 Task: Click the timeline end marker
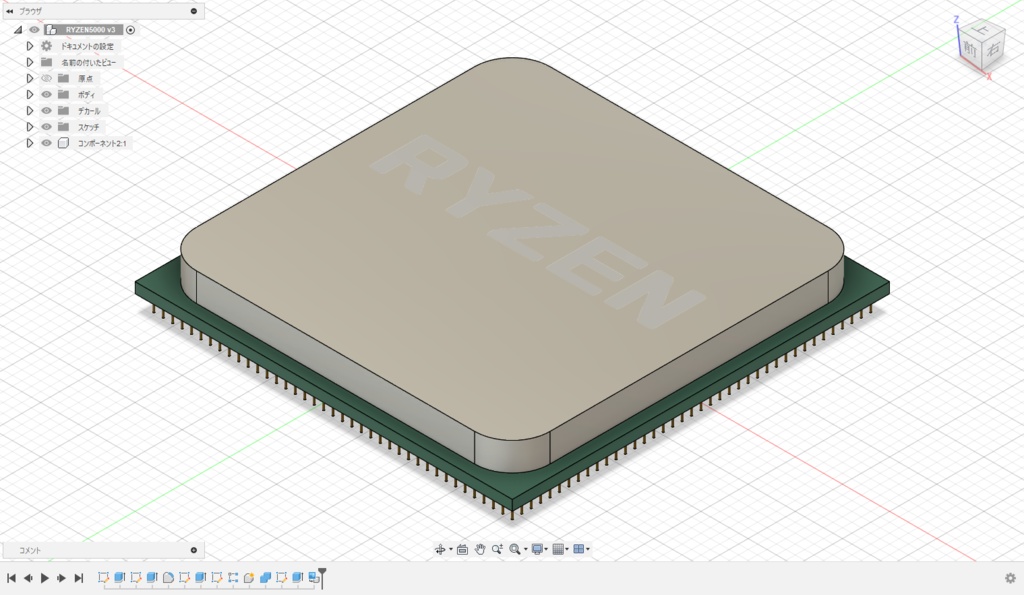[322, 578]
